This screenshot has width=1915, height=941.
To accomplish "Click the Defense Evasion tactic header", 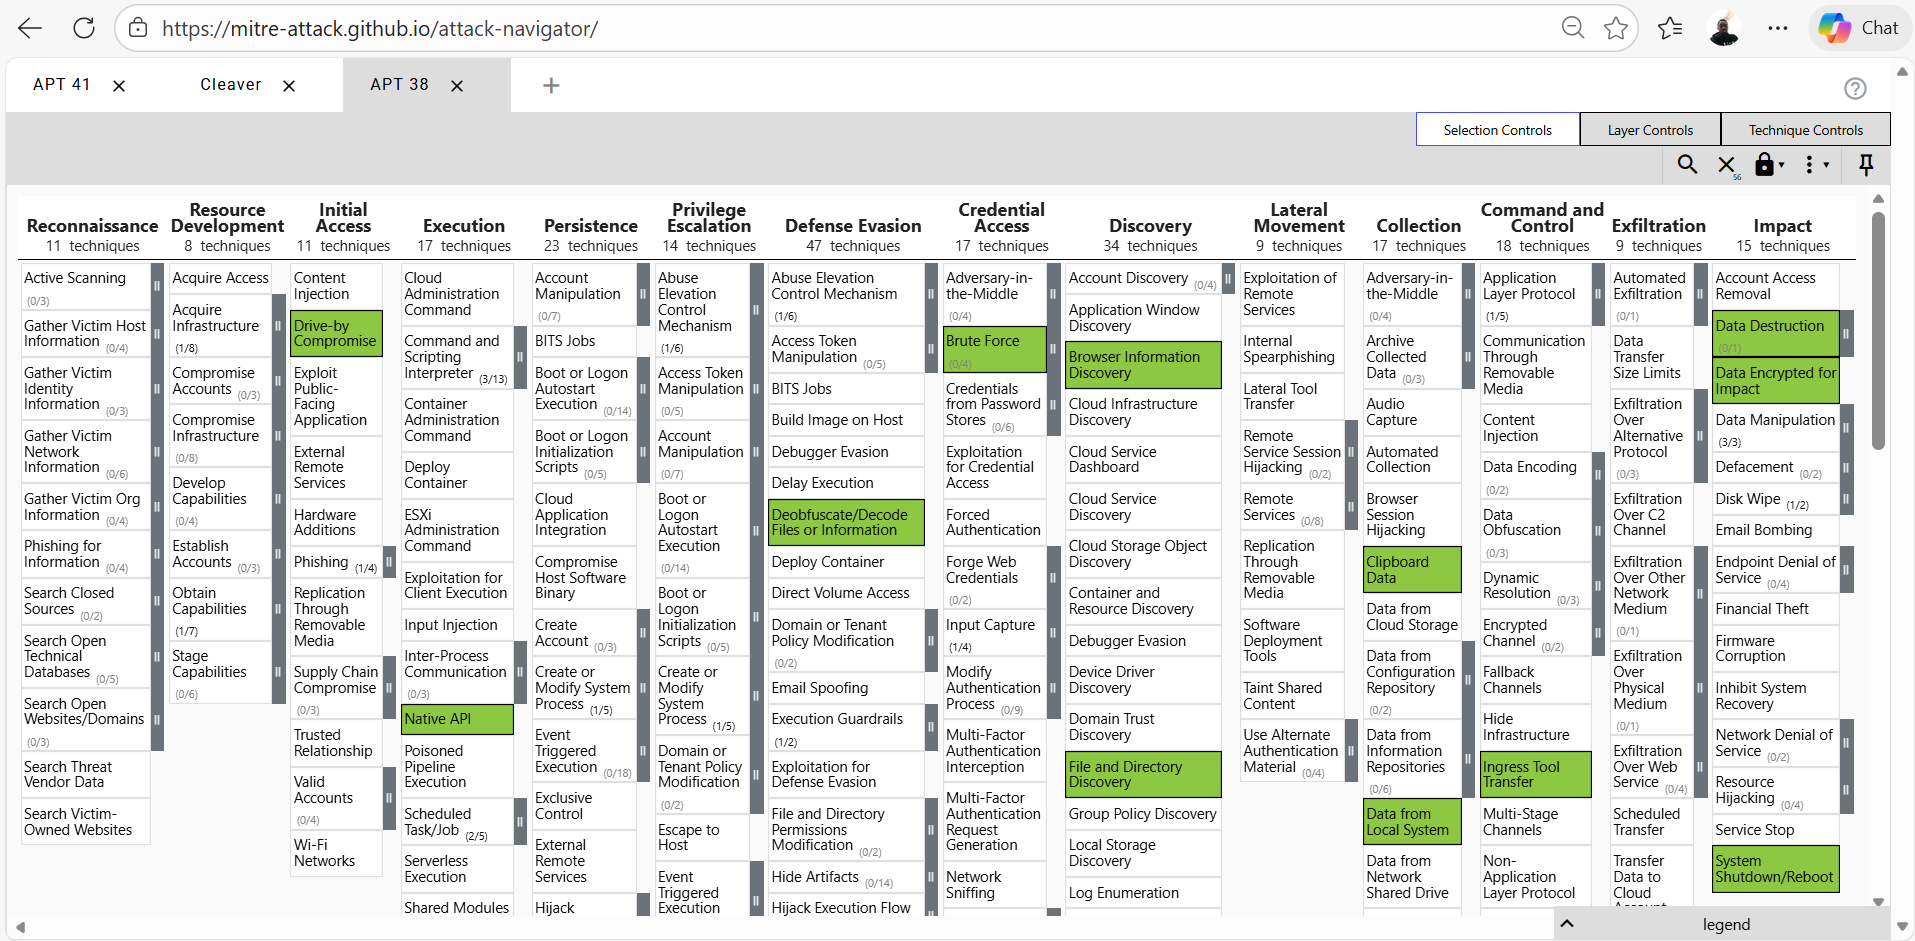I will [x=853, y=226].
